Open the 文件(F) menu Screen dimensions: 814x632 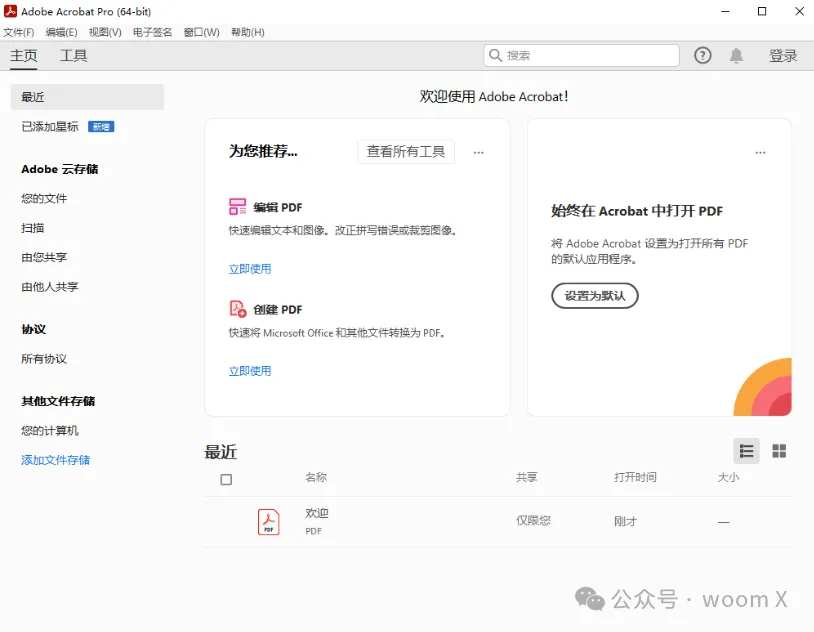19,32
